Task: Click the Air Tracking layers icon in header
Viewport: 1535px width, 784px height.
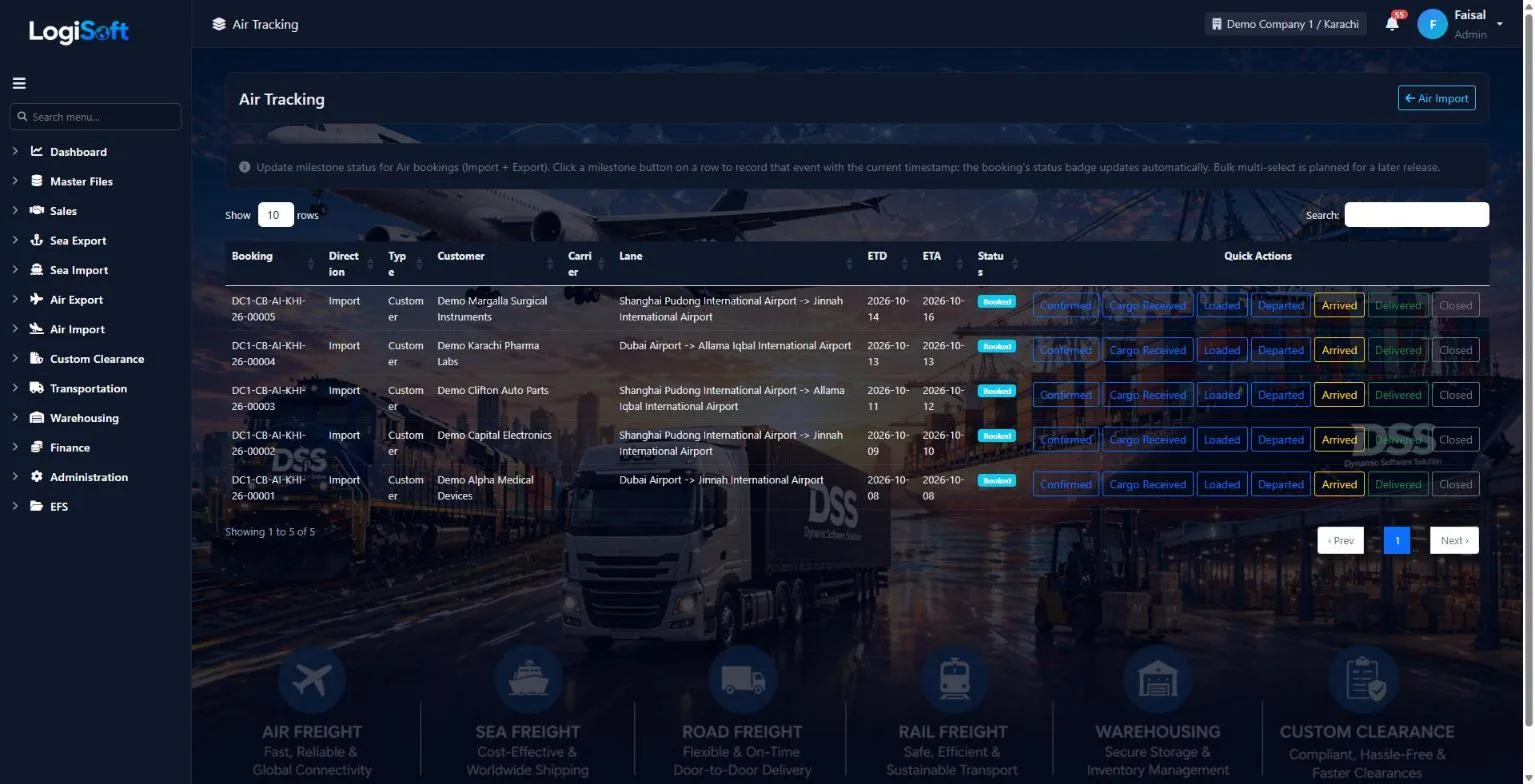Action: pyautogui.click(x=219, y=24)
